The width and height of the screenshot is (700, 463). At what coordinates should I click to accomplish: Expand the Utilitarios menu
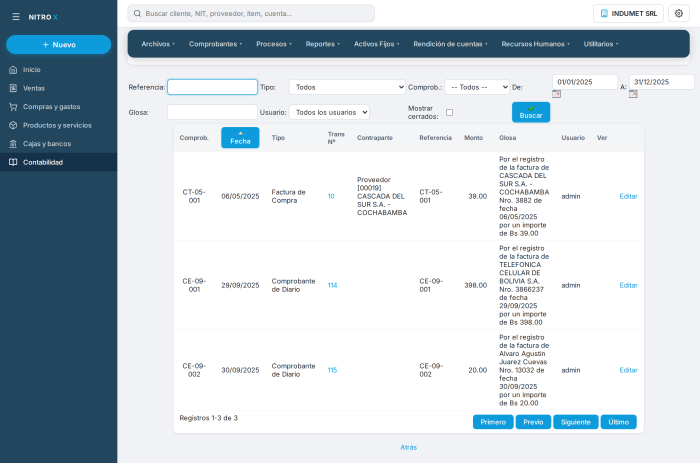coord(601,44)
